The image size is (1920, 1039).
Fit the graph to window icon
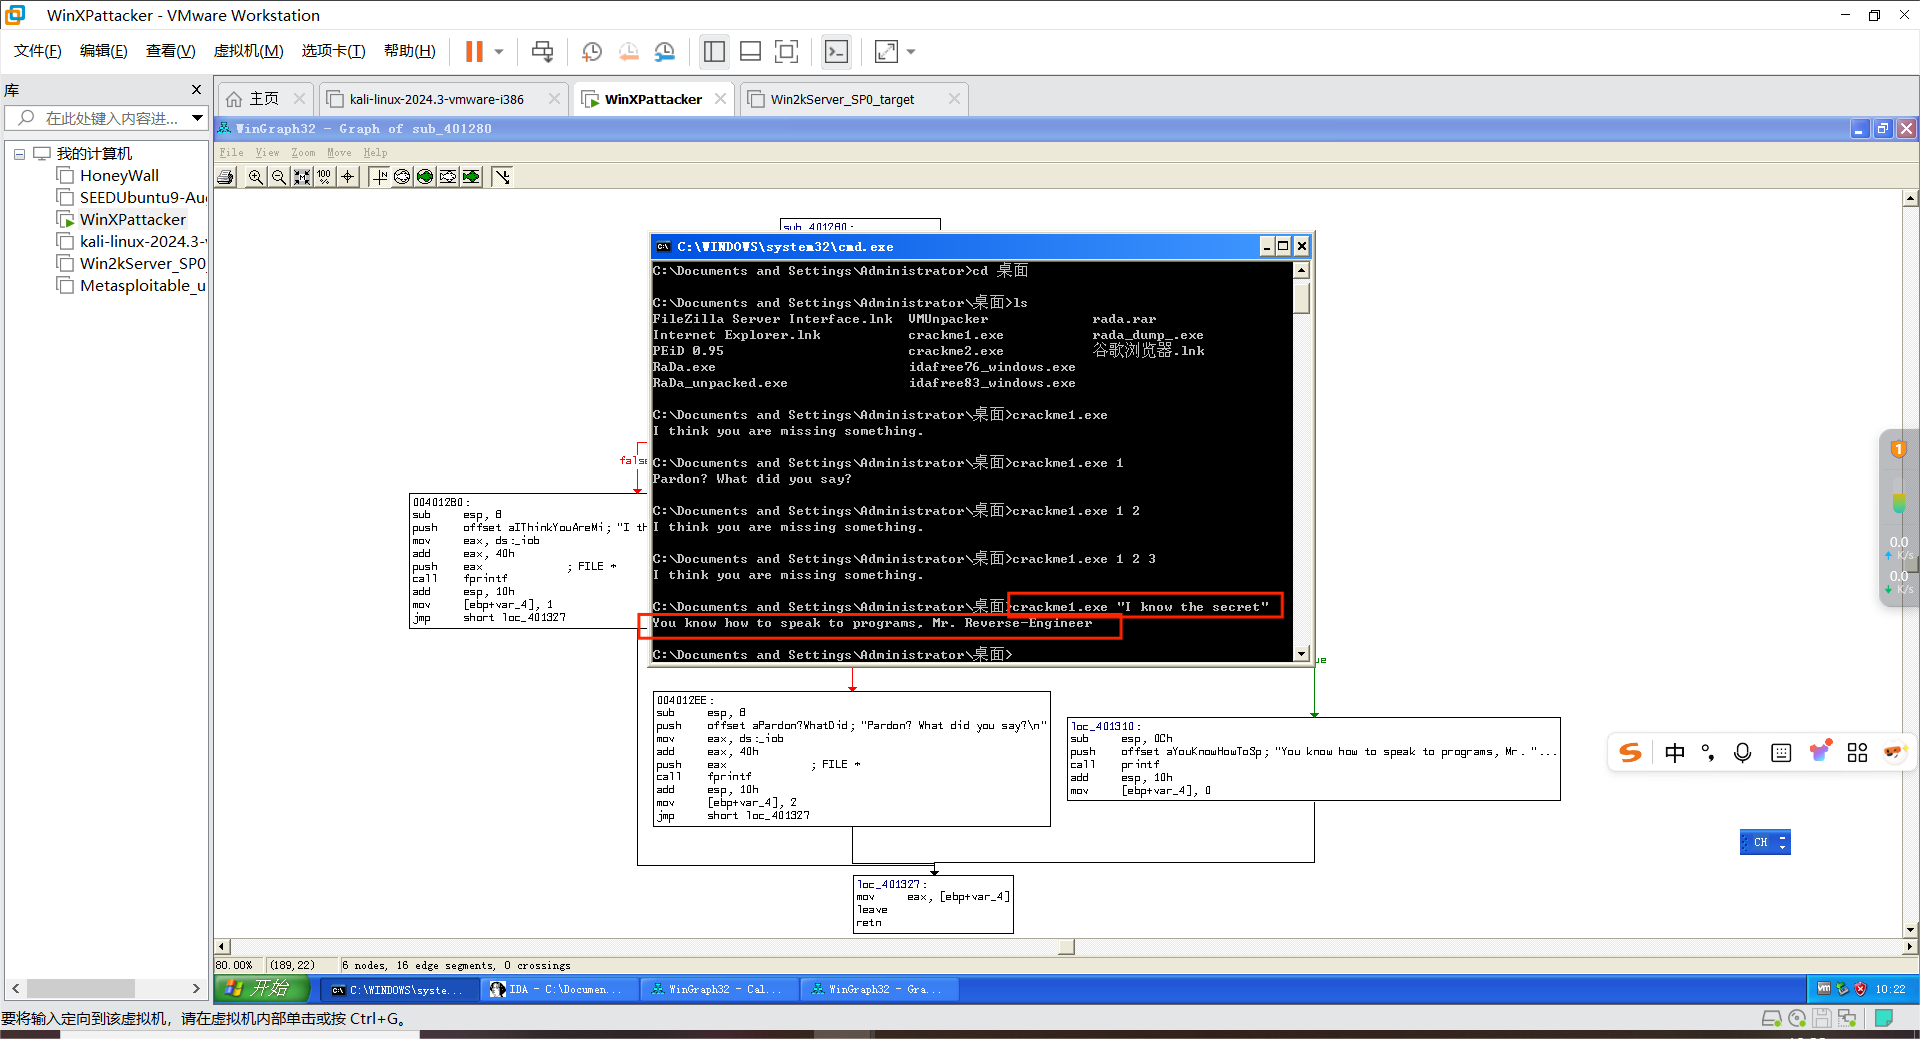pyautogui.click(x=301, y=177)
